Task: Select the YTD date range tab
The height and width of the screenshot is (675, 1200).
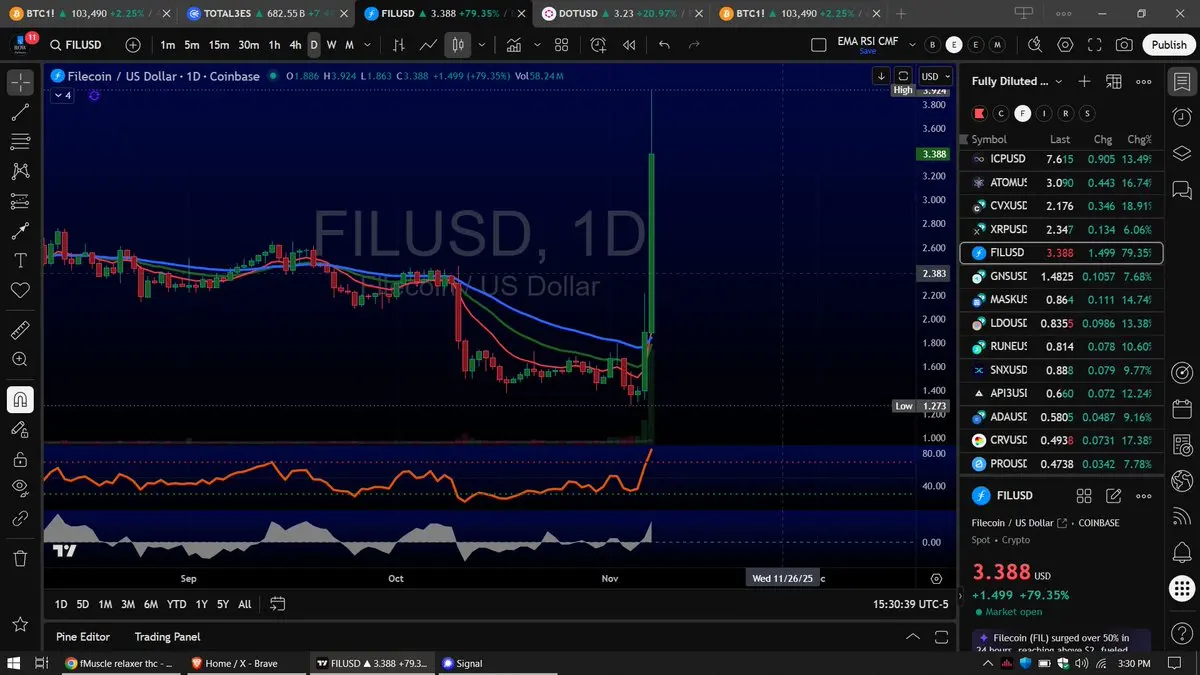Action: pos(177,604)
